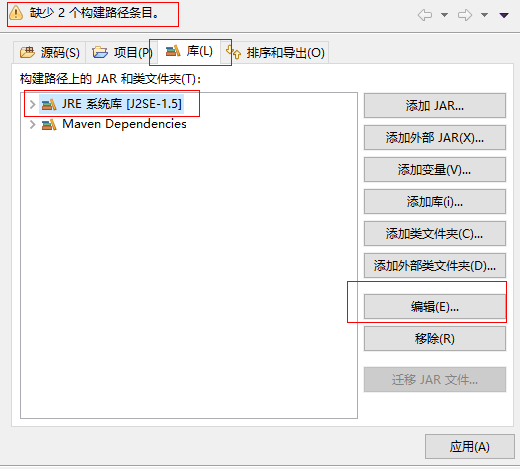
Task: Click the 添加外部类文件夹(D)... button
Action: pyautogui.click(x=435, y=266)
